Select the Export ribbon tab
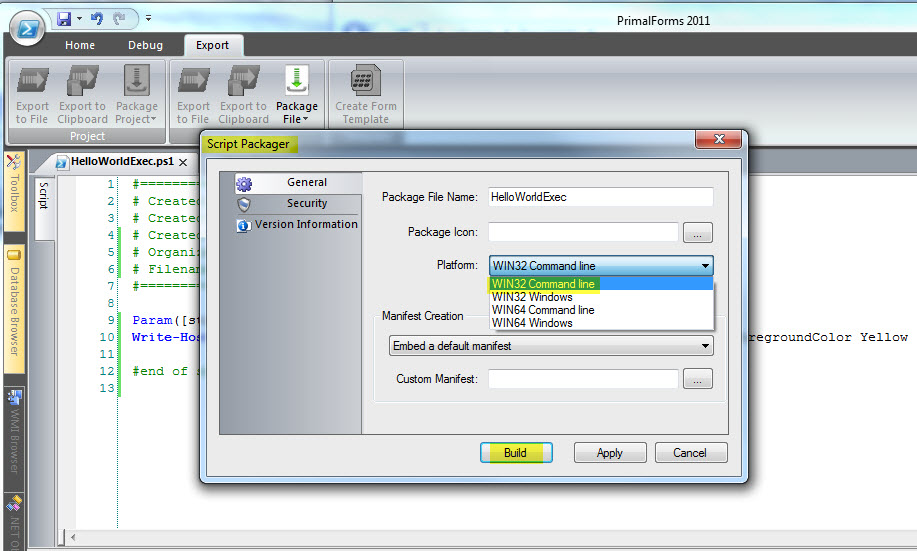917x551 pixels. click(212, 45)
